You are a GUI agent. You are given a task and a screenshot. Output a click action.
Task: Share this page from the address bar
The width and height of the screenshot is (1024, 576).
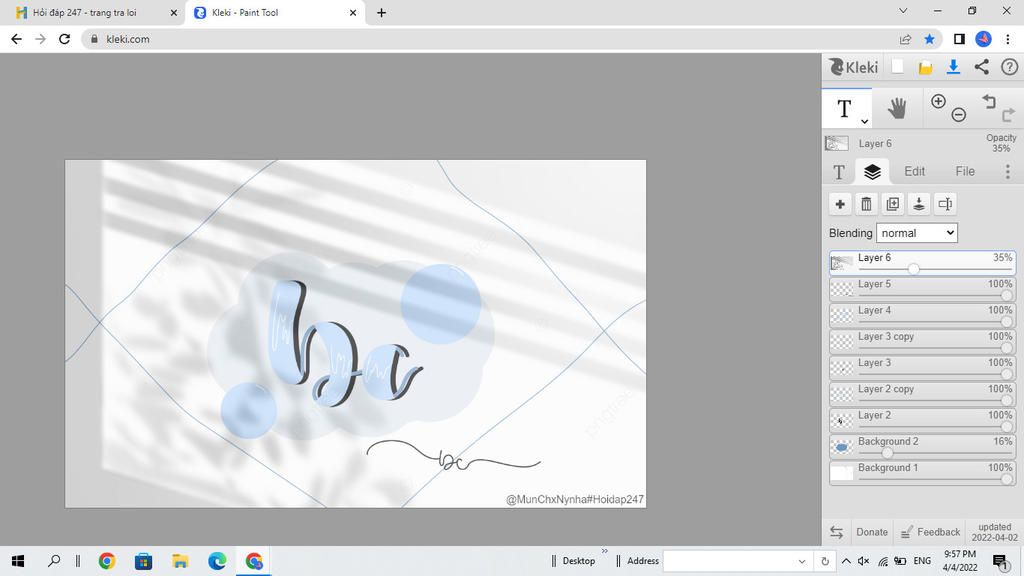coord(905,39)
